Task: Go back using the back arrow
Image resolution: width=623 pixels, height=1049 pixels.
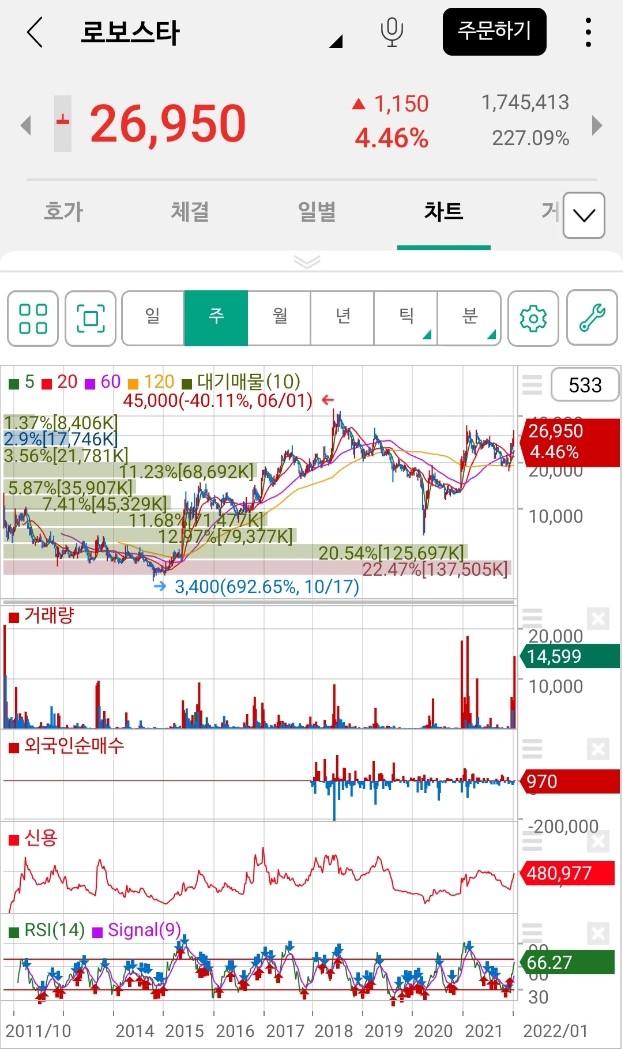Action: pyautogui.click(x=35, y=32)
